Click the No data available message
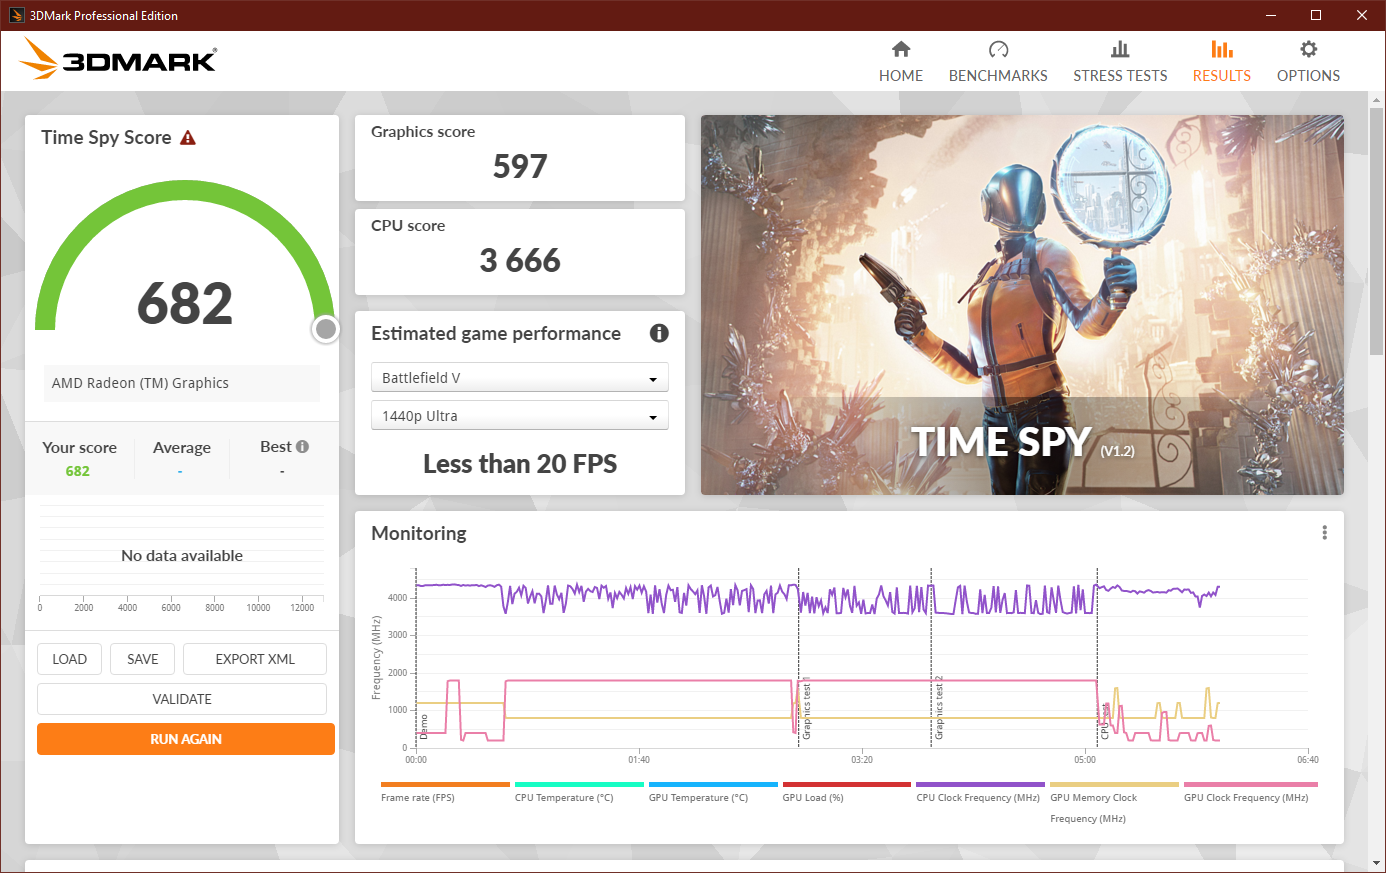The image size is (1386, 873). (x=182, y=556)
